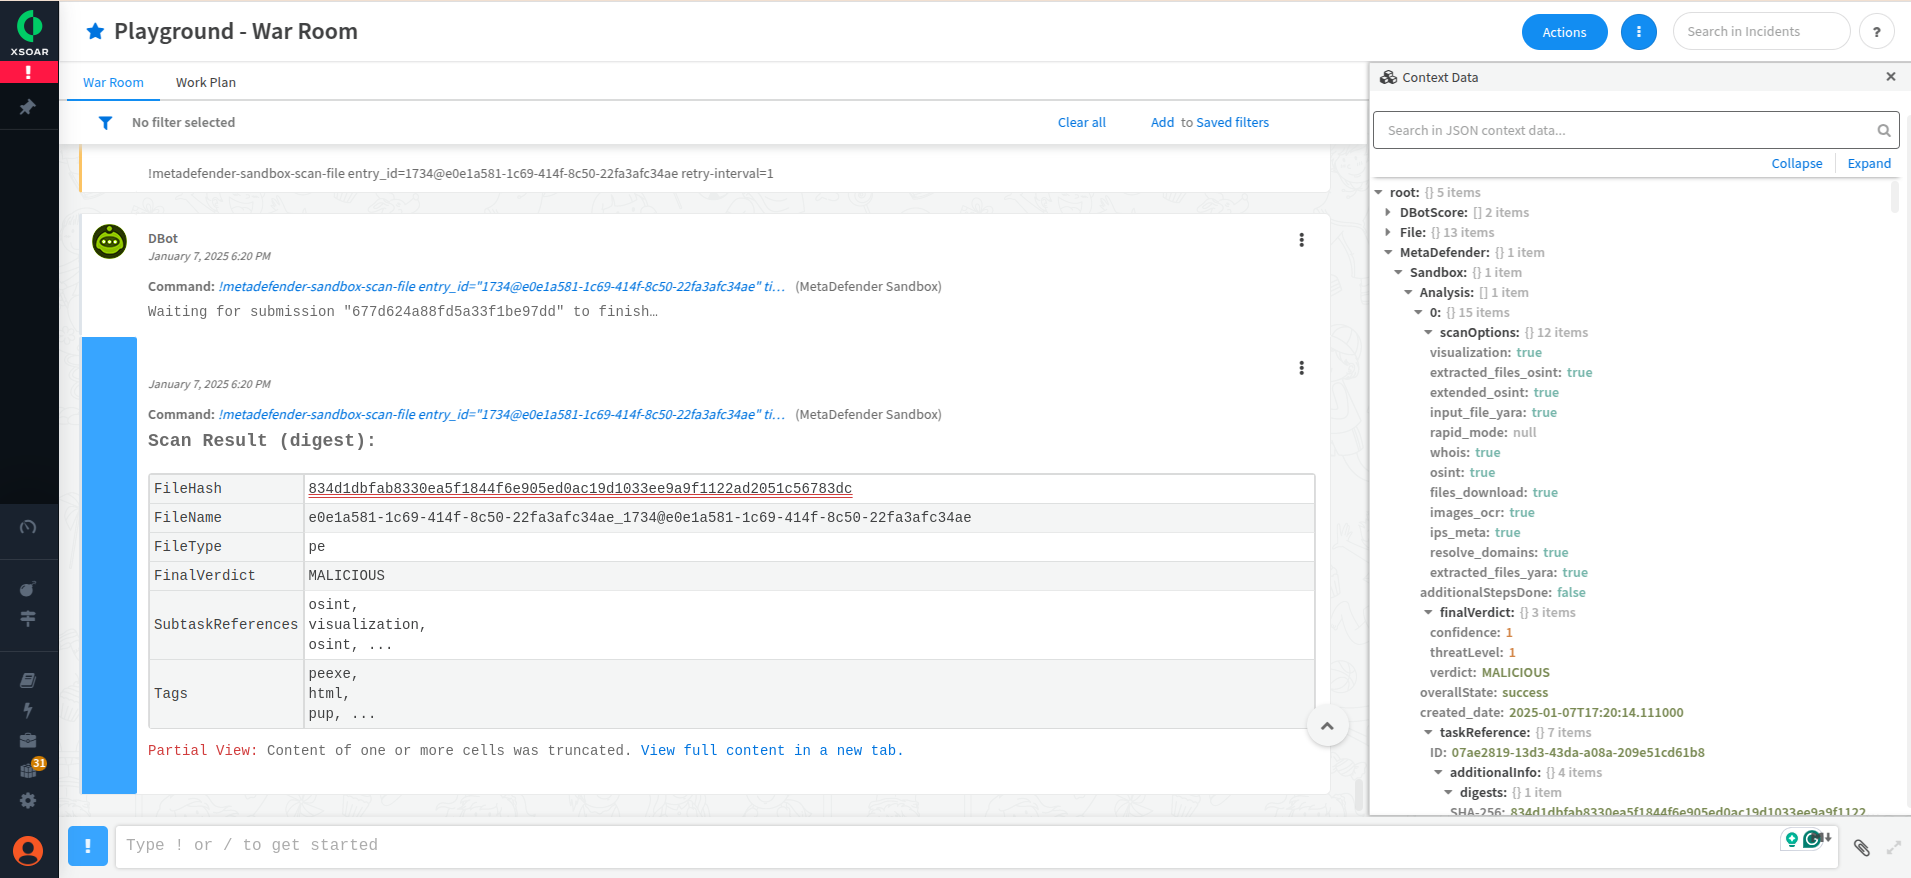Switch to the Work Plan tab
Viewport: 1911px width, 878px height.
tap(206, 83)
